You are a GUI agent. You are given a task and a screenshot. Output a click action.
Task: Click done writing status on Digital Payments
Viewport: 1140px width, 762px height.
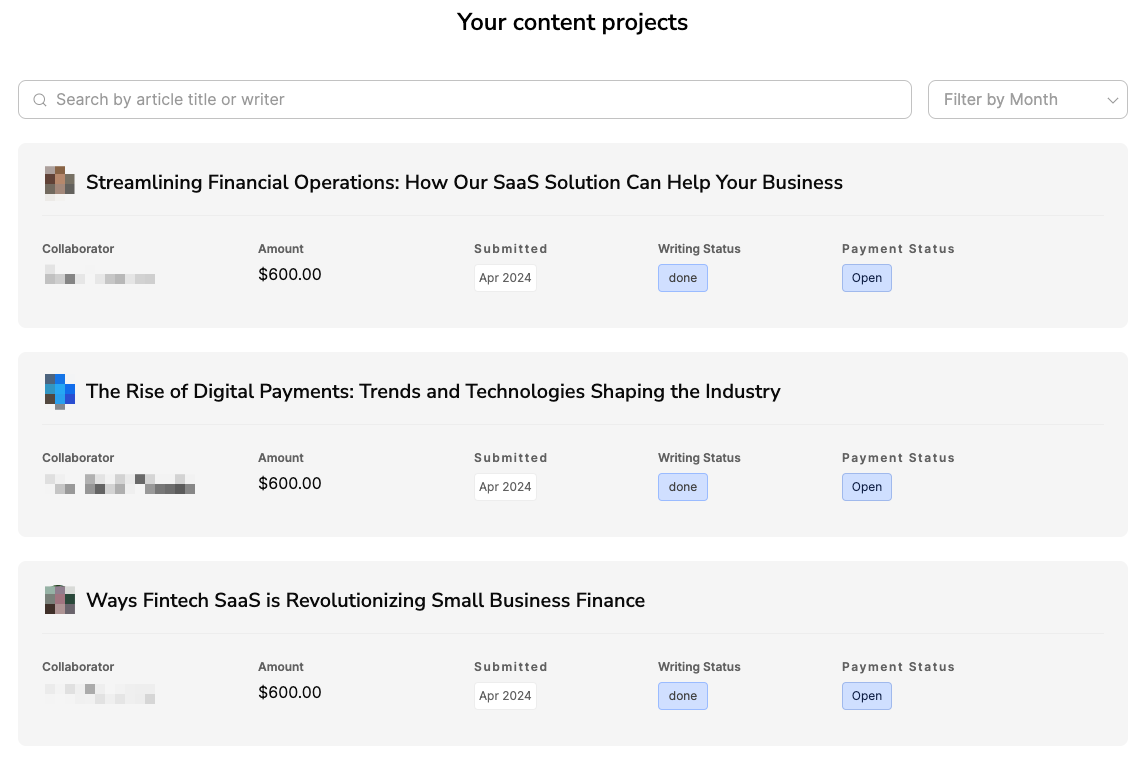click(683, 487)
